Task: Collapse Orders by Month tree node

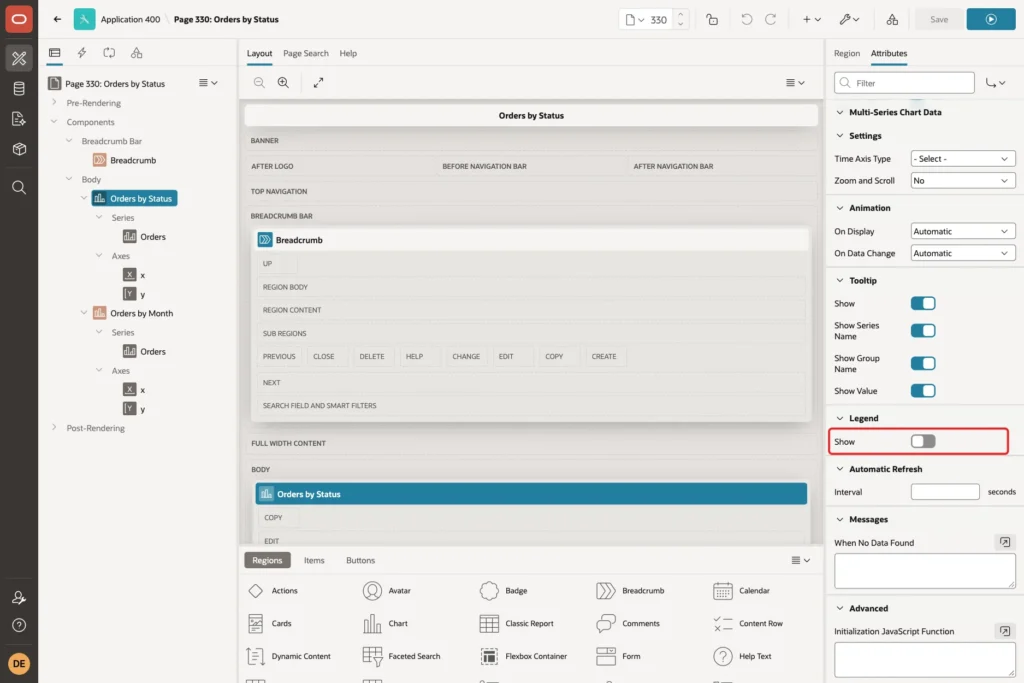Action: pos(84,313)
